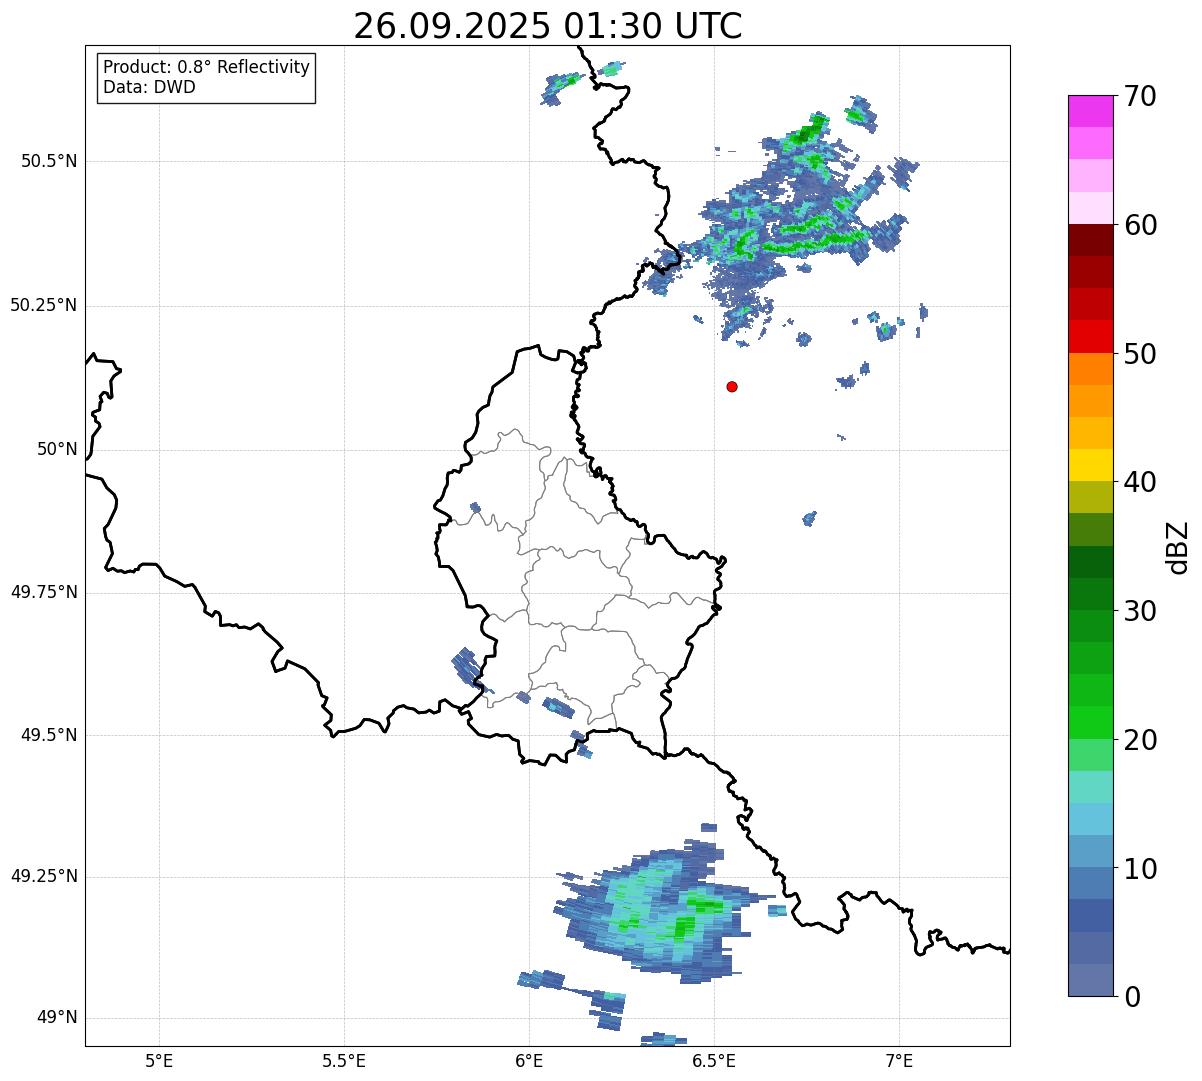Click the latitude label 49.5°N
The image size is (1202, 1081).
click(49, 735)
